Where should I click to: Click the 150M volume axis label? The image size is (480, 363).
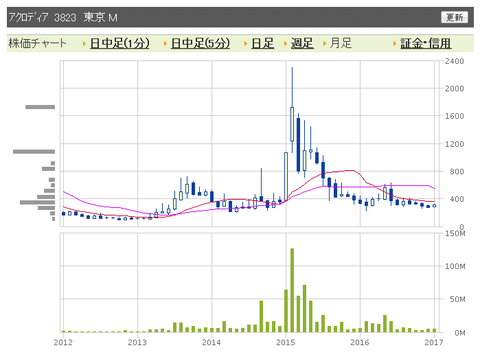(x=455, y=233)
